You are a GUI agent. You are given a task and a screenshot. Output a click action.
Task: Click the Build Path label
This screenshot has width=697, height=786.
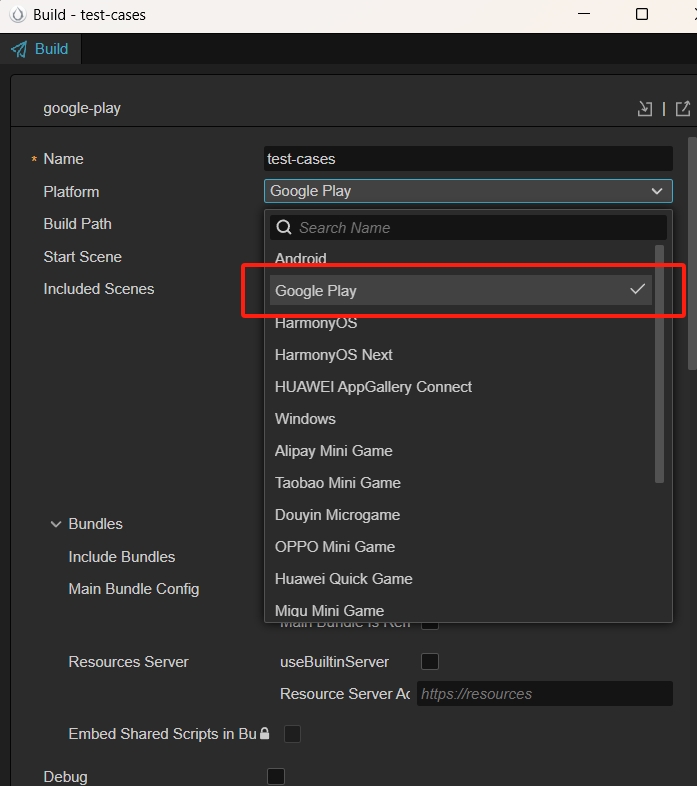click(x=78, y=224)
